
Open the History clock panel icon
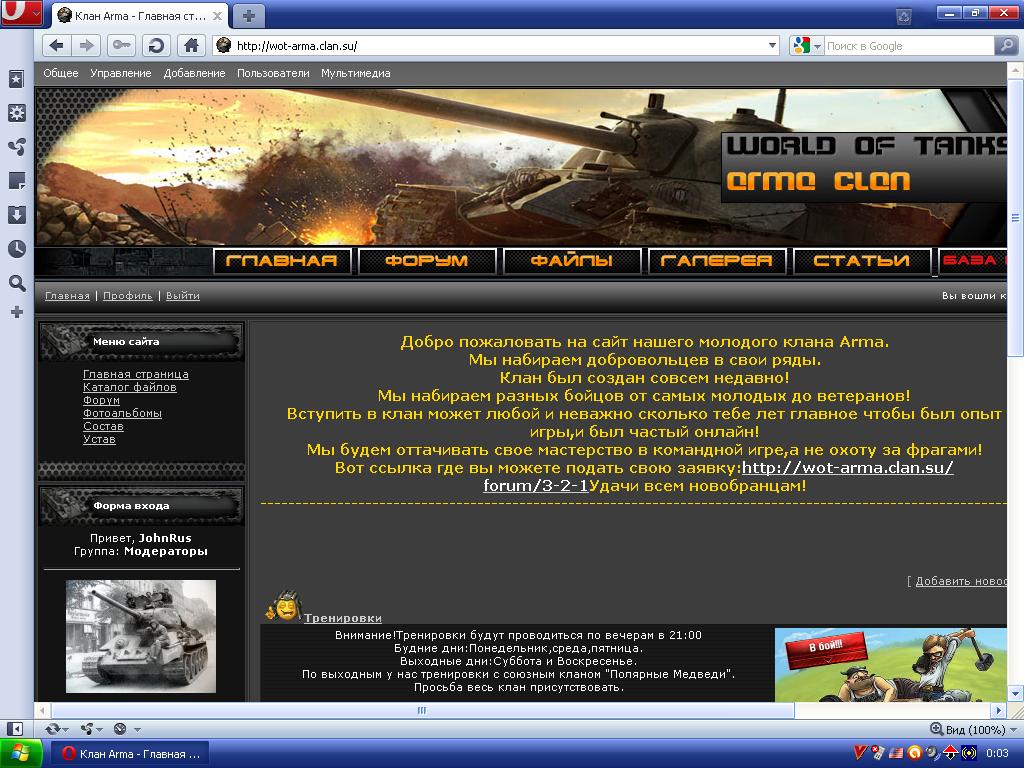point(16,249)
